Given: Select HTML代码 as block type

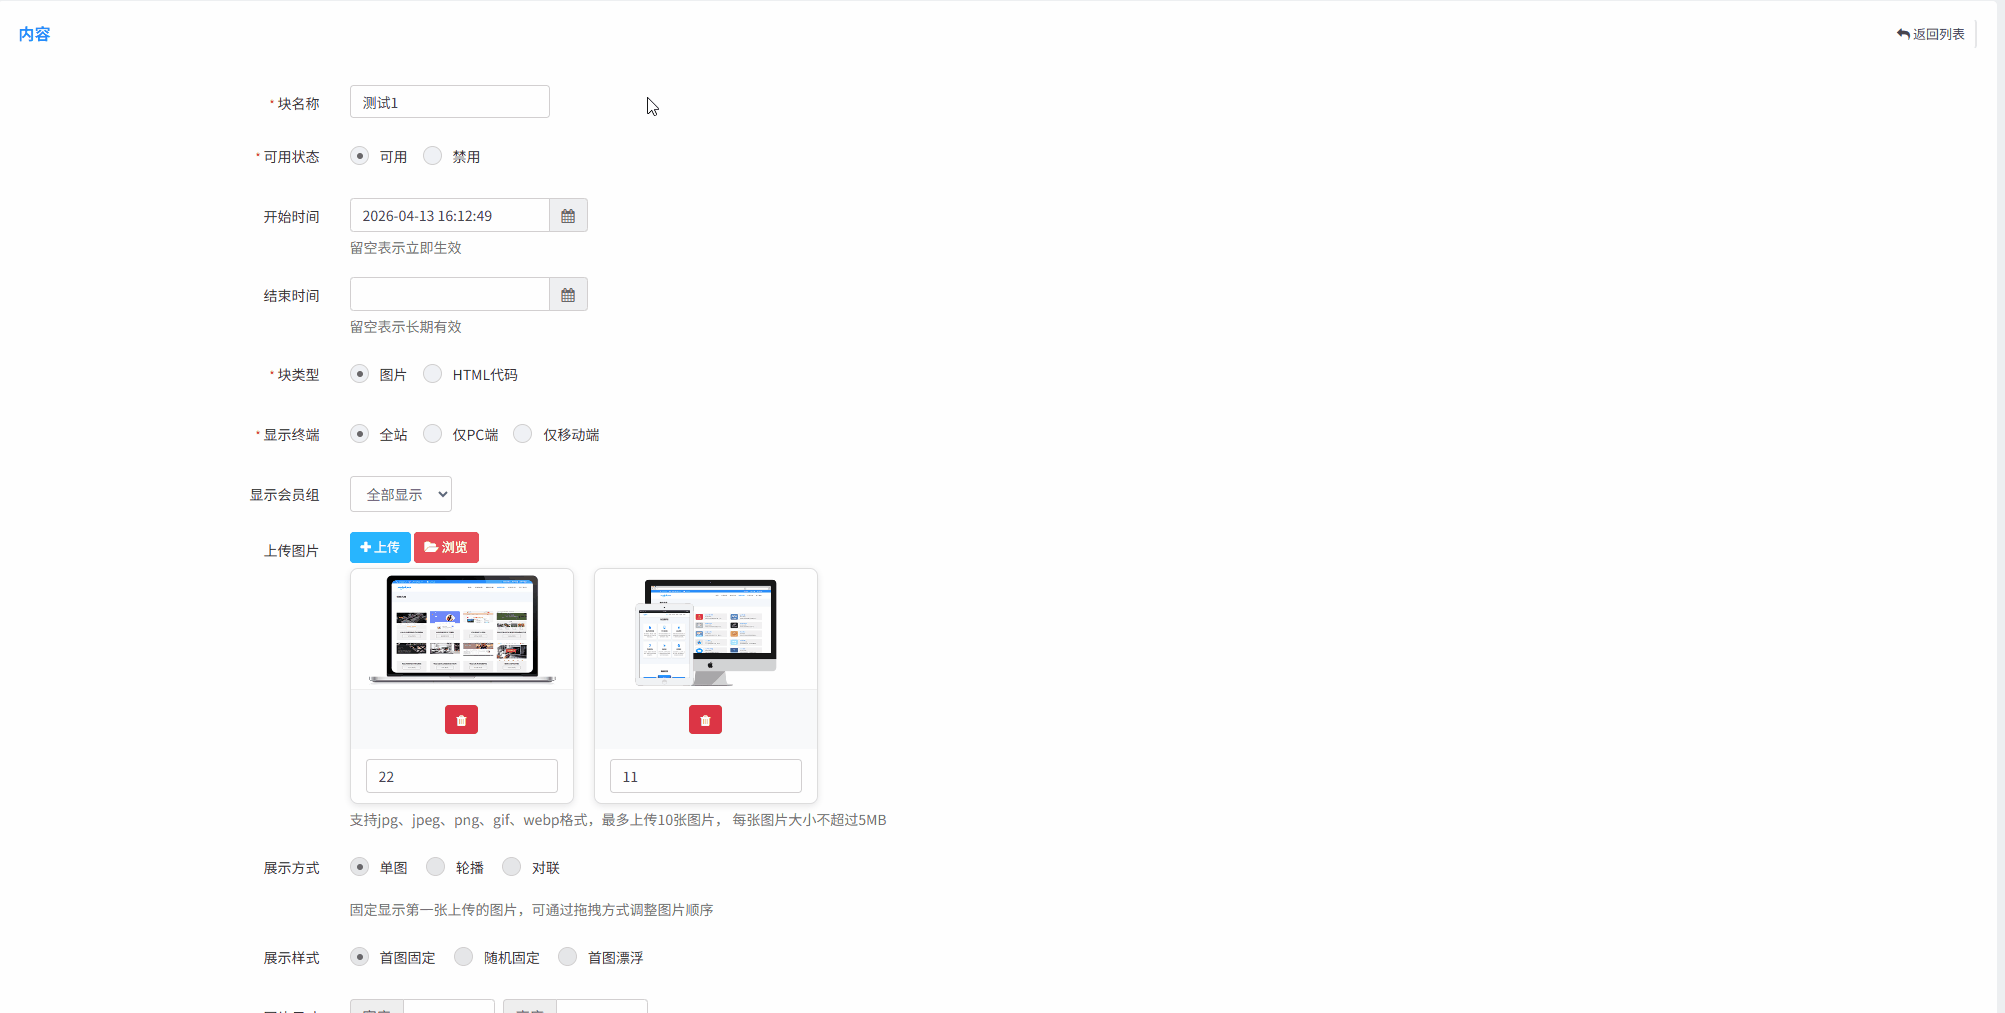Looking at the screenshot, I should (433, 374).
